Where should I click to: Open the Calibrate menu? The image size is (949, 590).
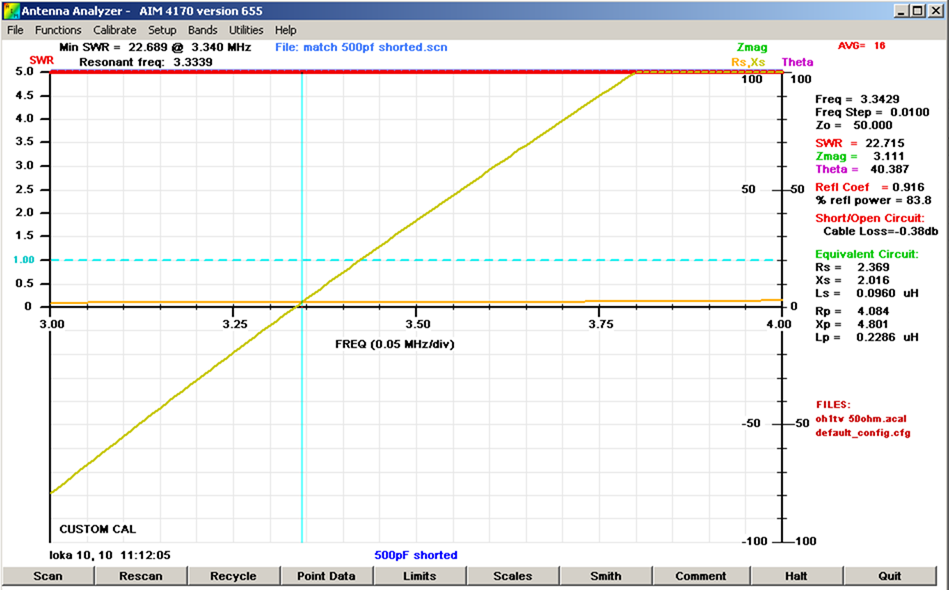coord(114,30)
